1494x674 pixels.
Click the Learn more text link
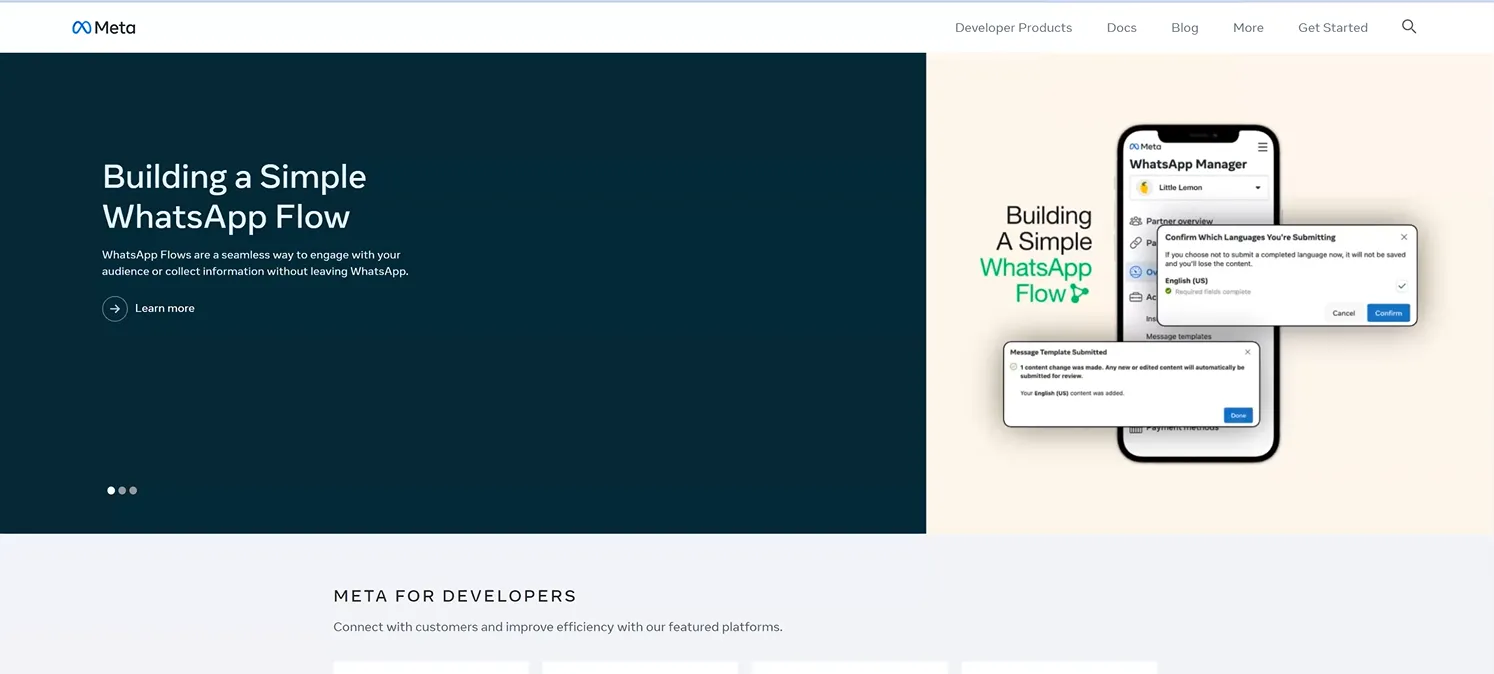click(165, 309)
